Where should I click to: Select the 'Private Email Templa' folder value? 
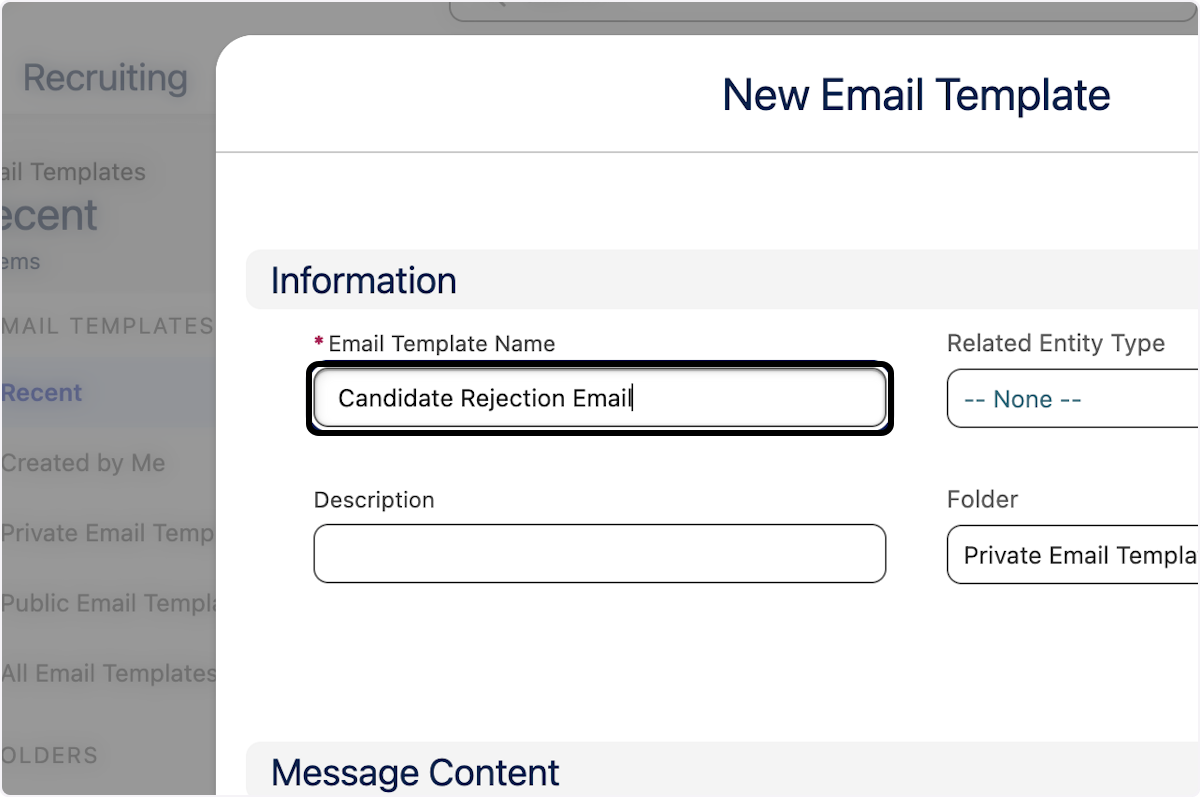tap(1071, 555)
